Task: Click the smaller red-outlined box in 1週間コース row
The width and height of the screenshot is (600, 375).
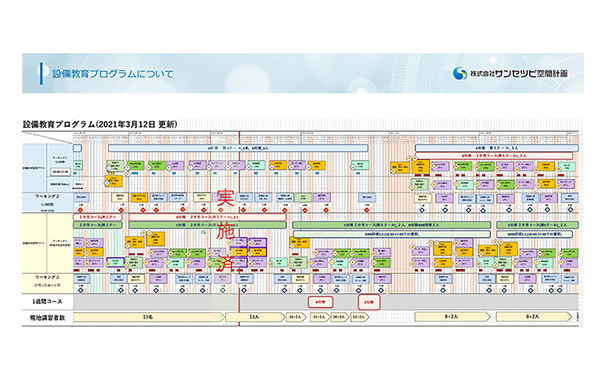Action: [x=320, y=302]
